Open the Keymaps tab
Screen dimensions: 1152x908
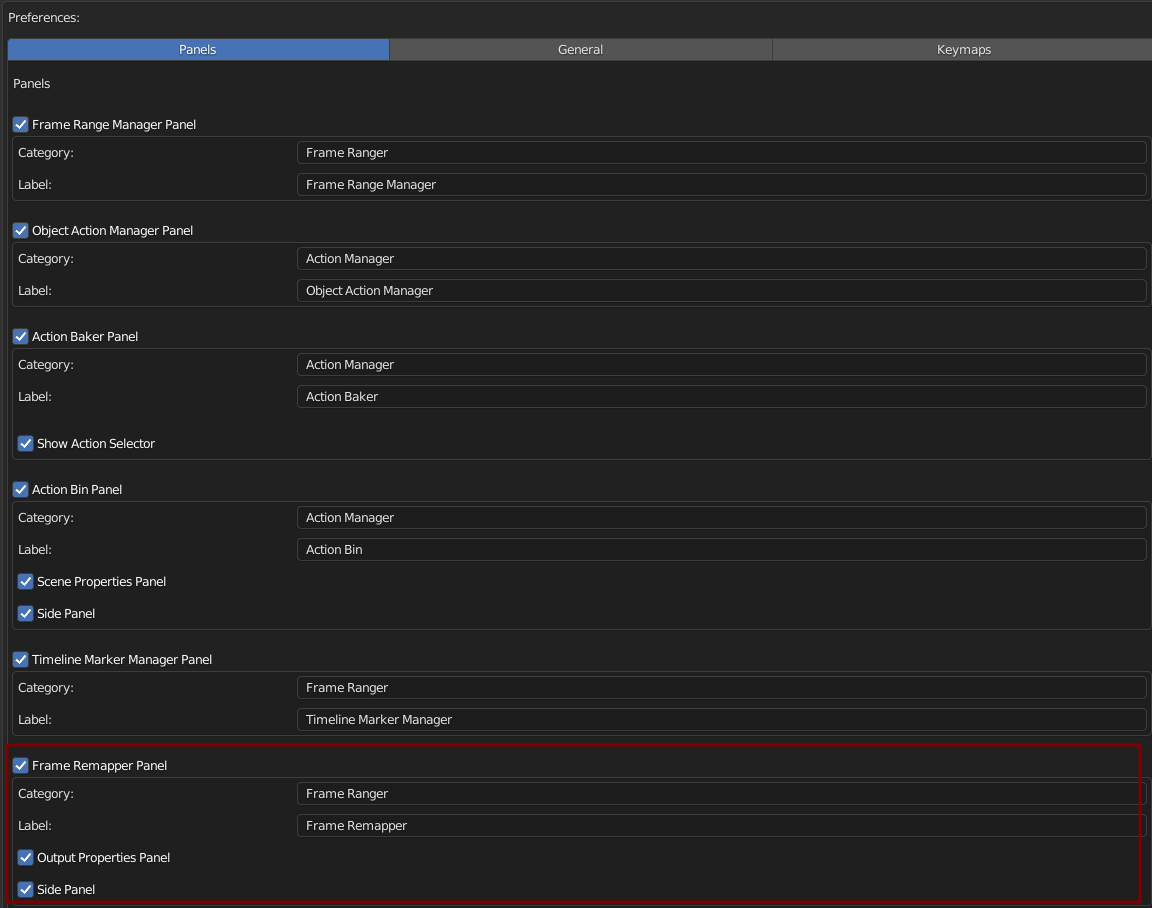[x=963, y=50]
